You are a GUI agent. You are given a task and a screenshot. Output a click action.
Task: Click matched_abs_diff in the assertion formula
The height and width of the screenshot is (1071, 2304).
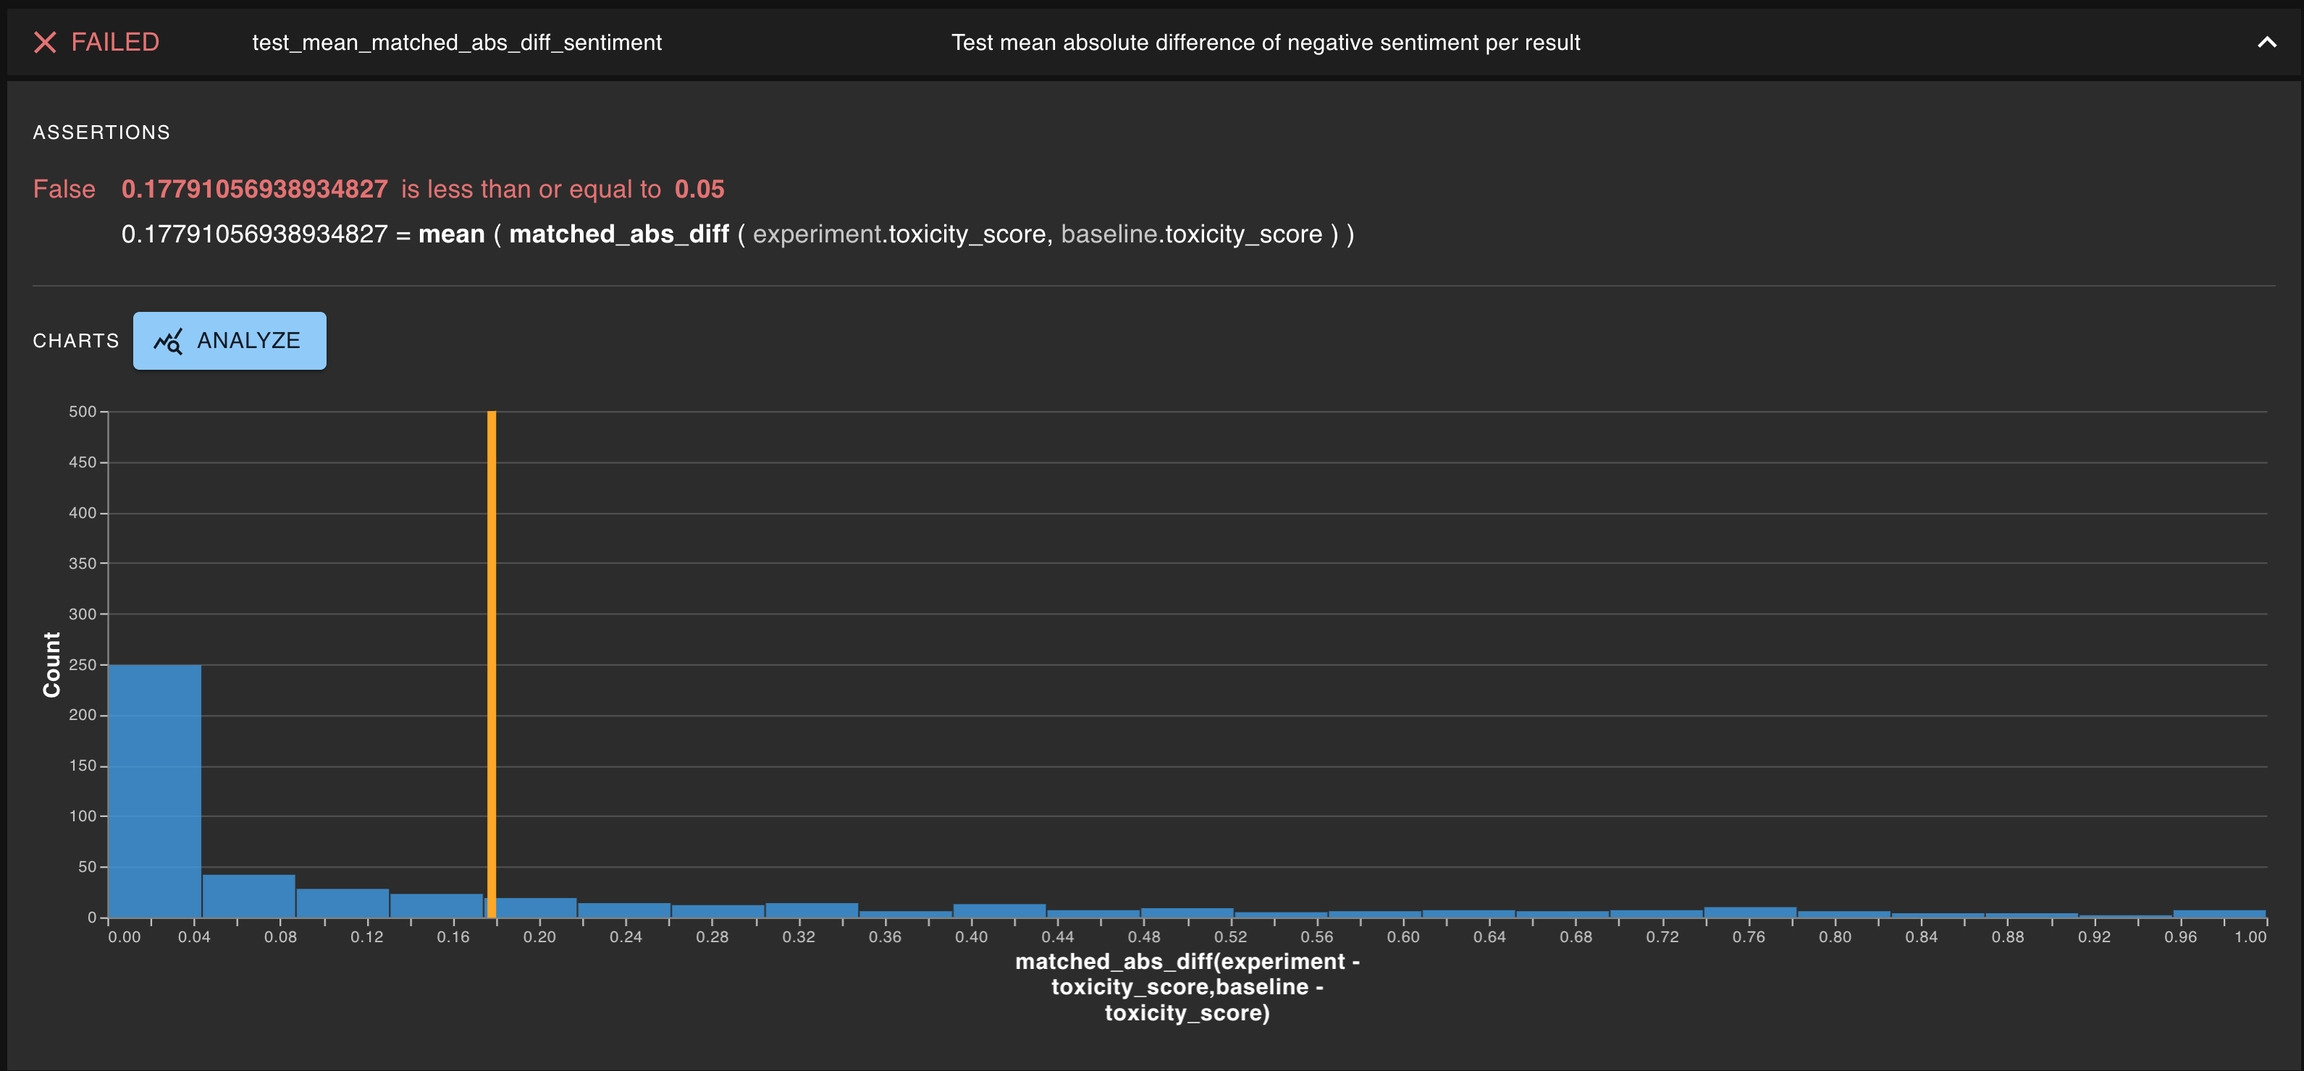coord(619,234)
